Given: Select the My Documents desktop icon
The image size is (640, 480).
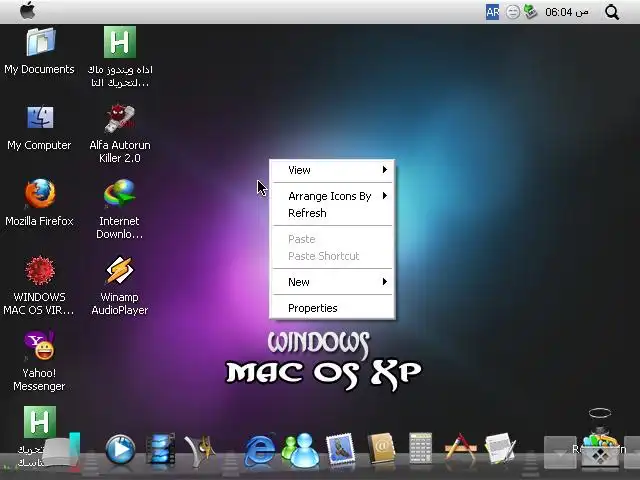Looking at the screenshot, I should point(39,52).
